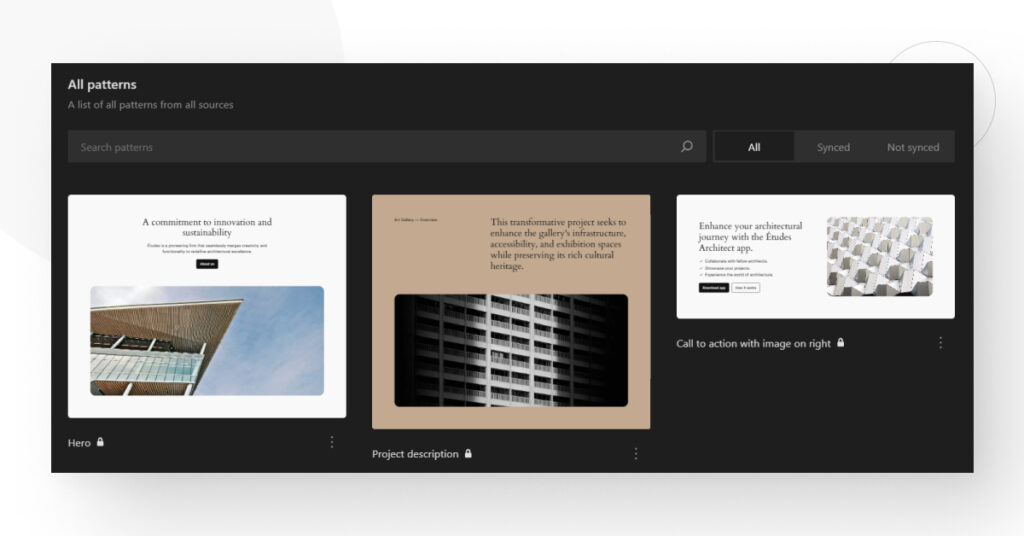Click lock icon beside Call to action title

(x=840, y=343)
